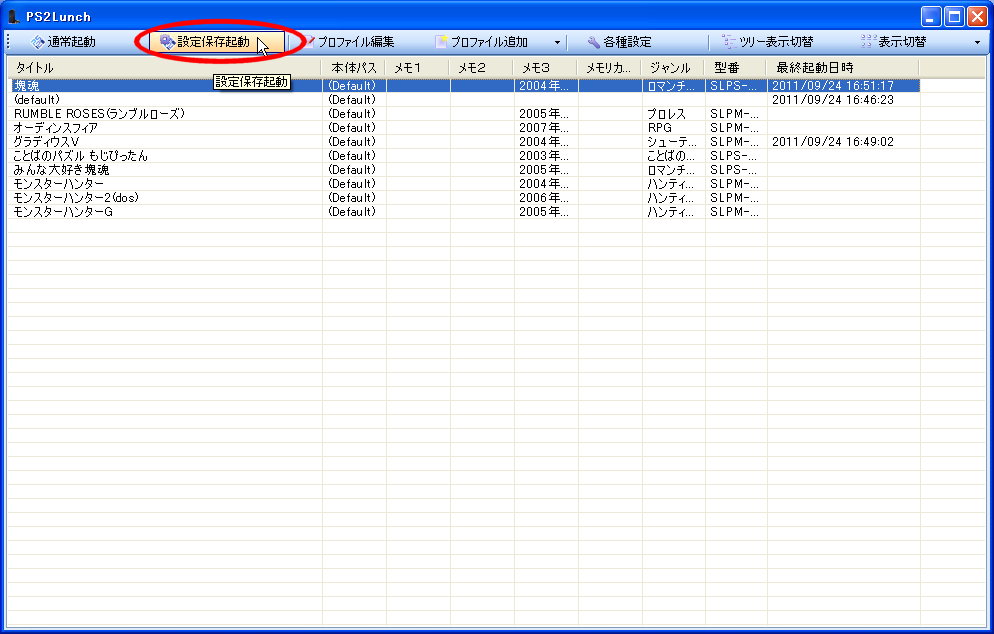This screenshot has height=634, width=994.
Task: Click the メモリカ... column header
Action: click(x=609, y=68)
